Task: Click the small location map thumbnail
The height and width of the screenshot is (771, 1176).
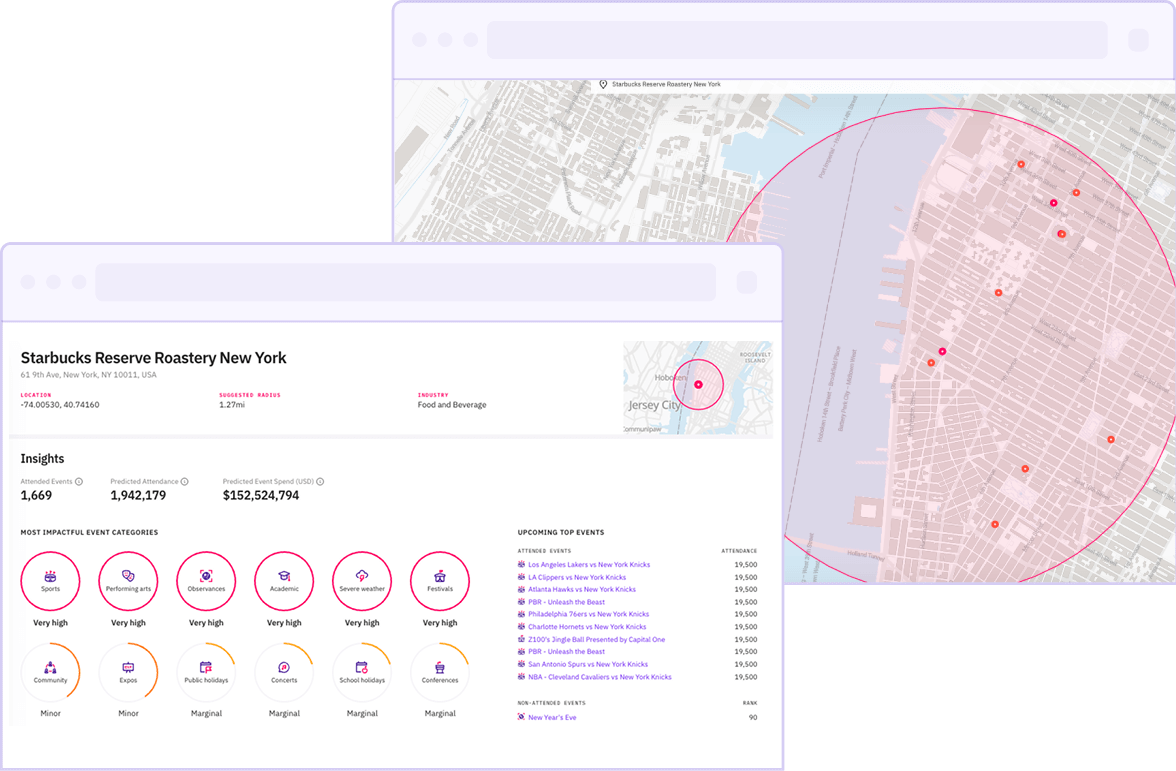Action: pos(697,387)
